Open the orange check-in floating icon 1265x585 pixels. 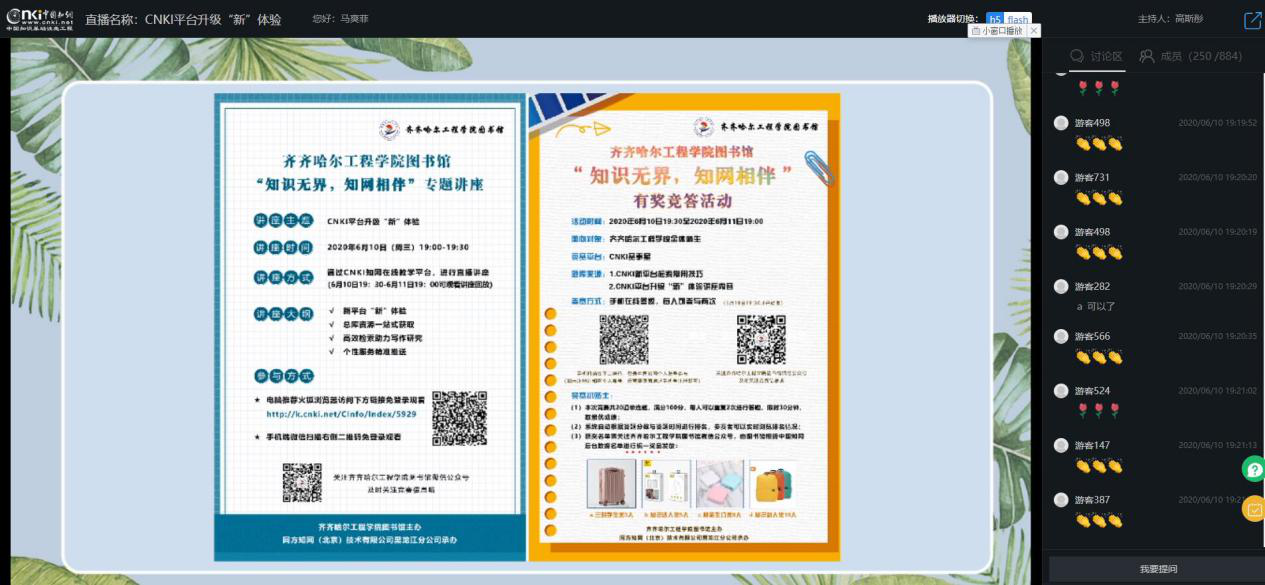pos(1254,509)
